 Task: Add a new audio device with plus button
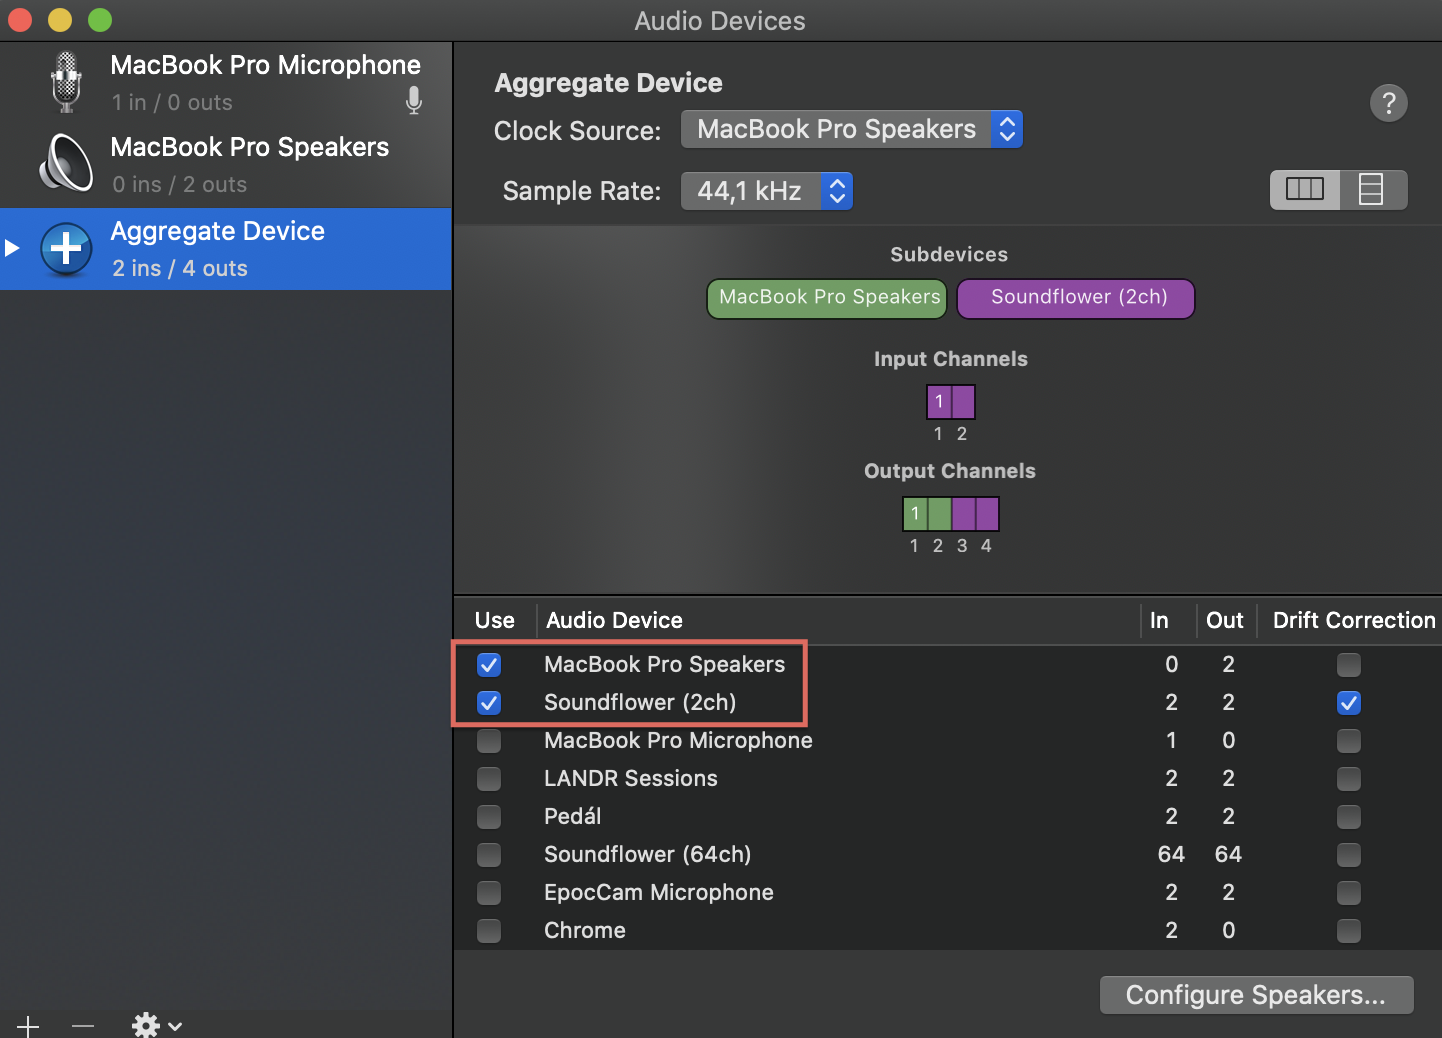[x=28, y=1026]
